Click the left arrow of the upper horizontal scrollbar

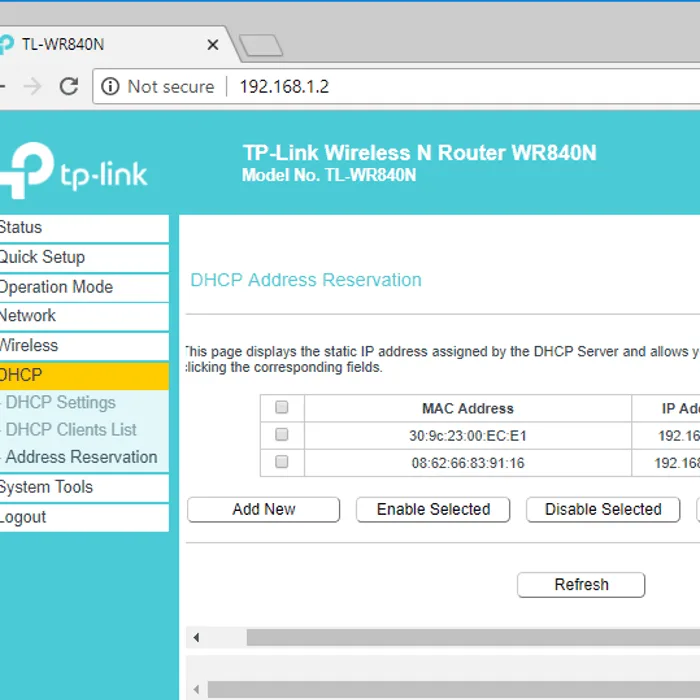click(196, 638)
